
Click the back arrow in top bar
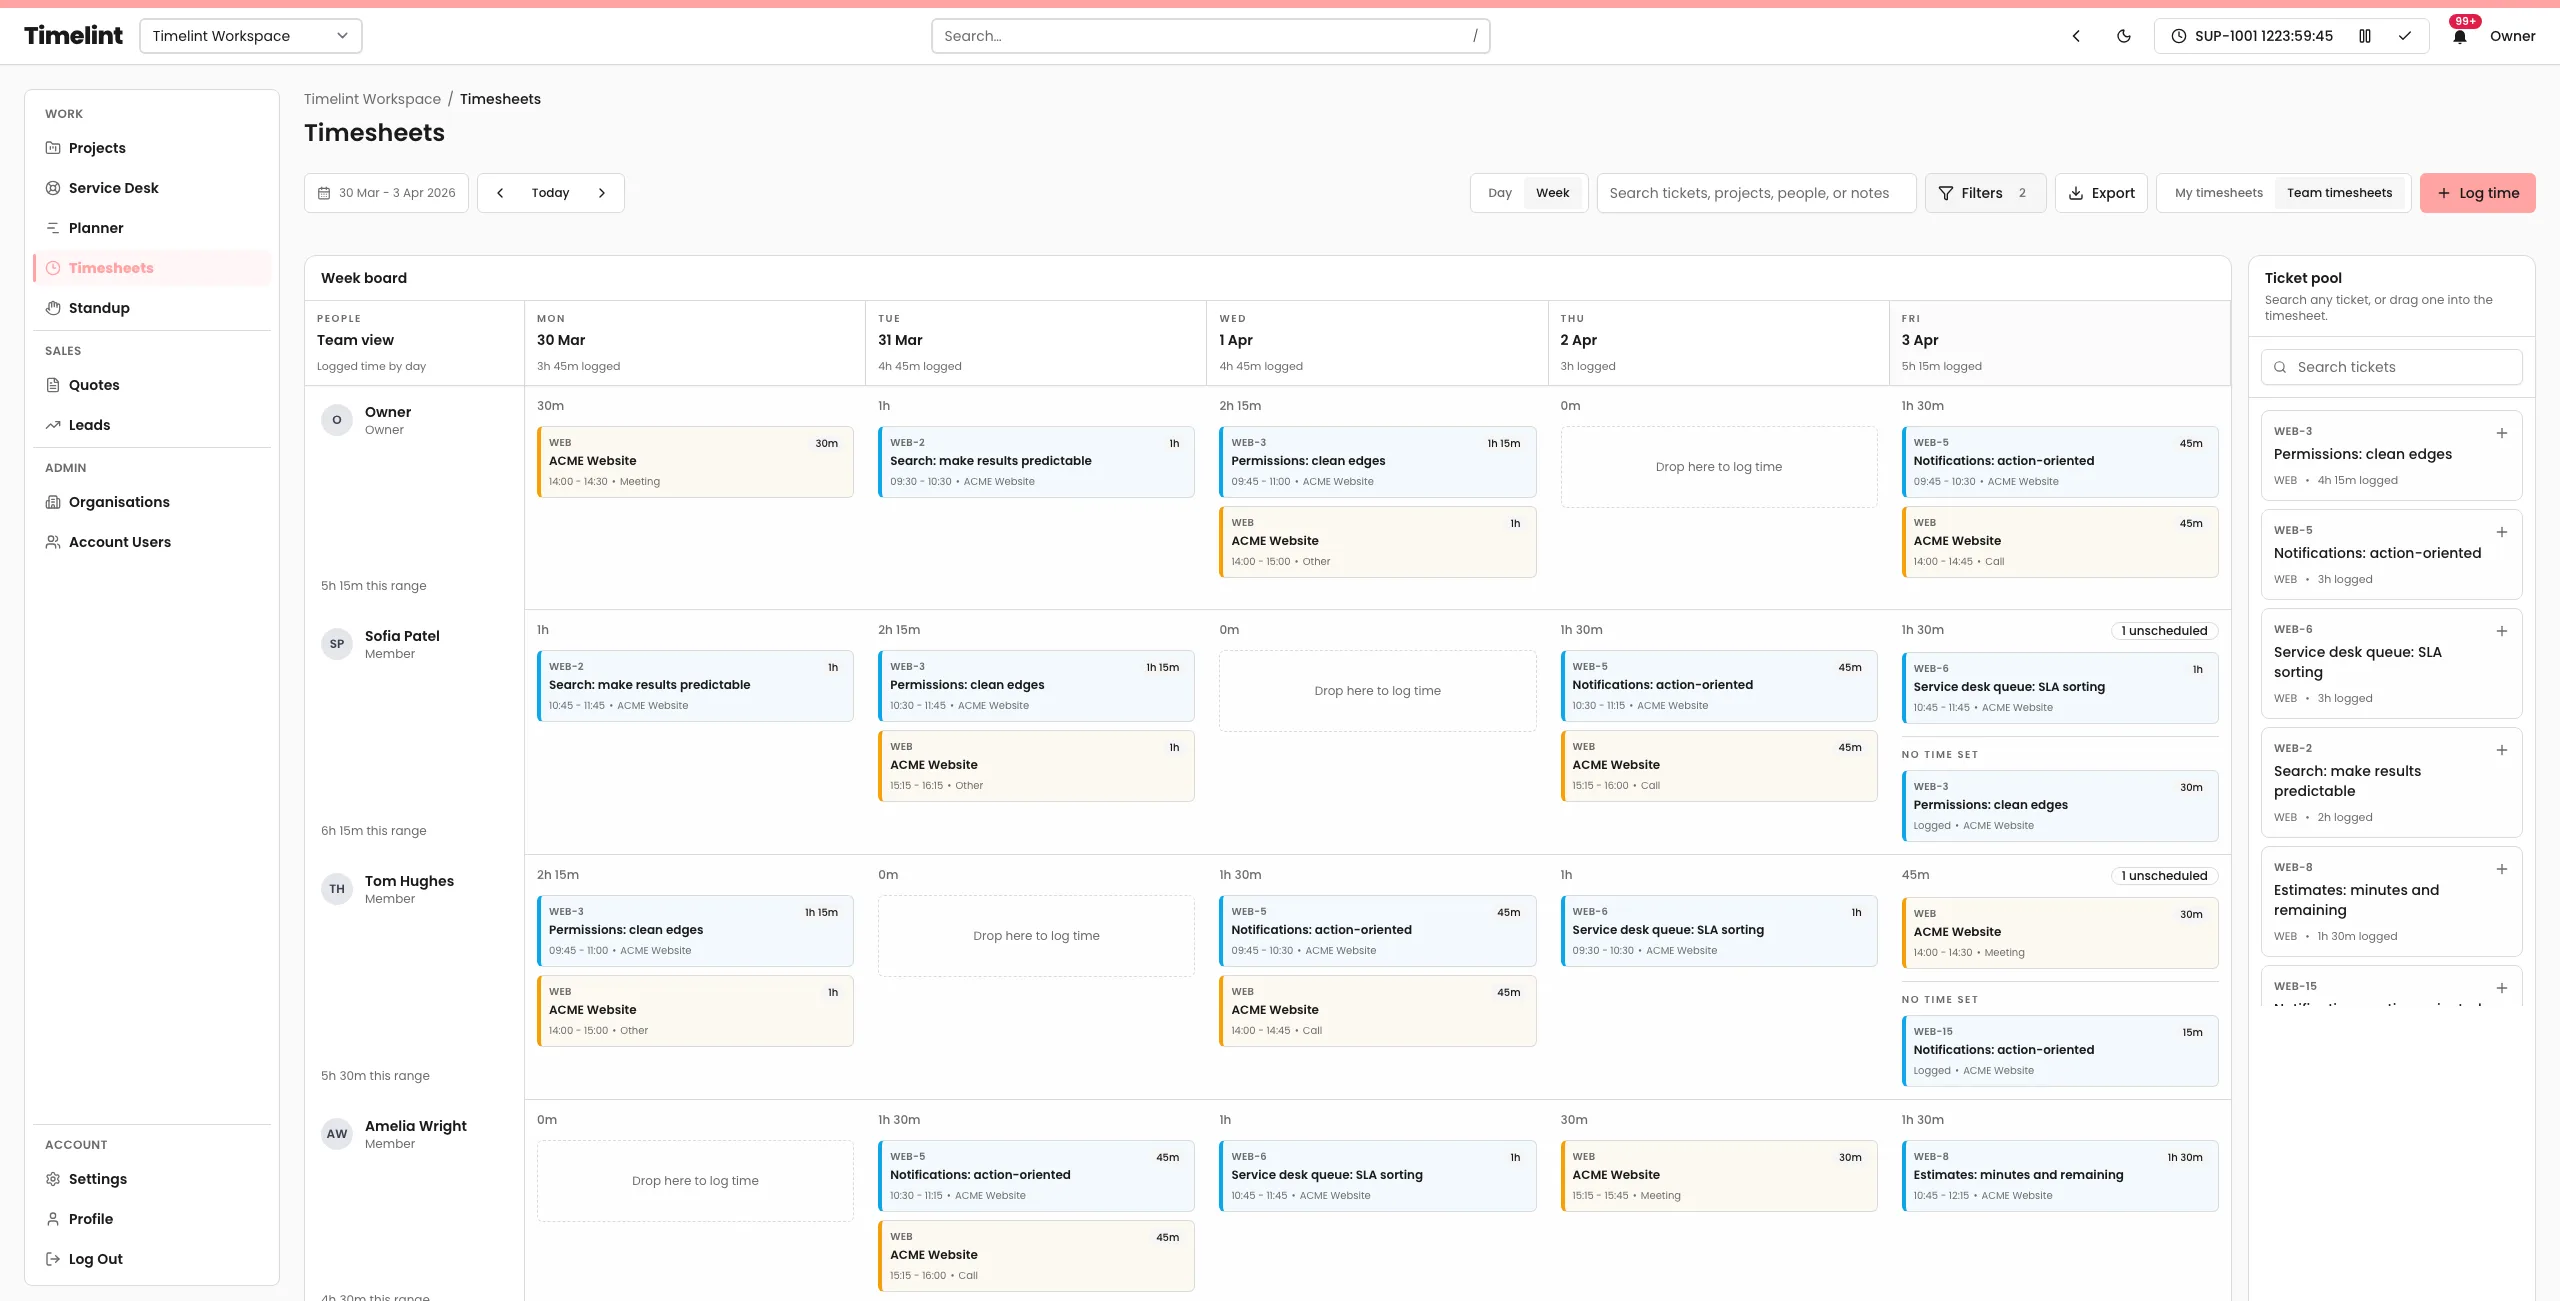coord(2076,36)
